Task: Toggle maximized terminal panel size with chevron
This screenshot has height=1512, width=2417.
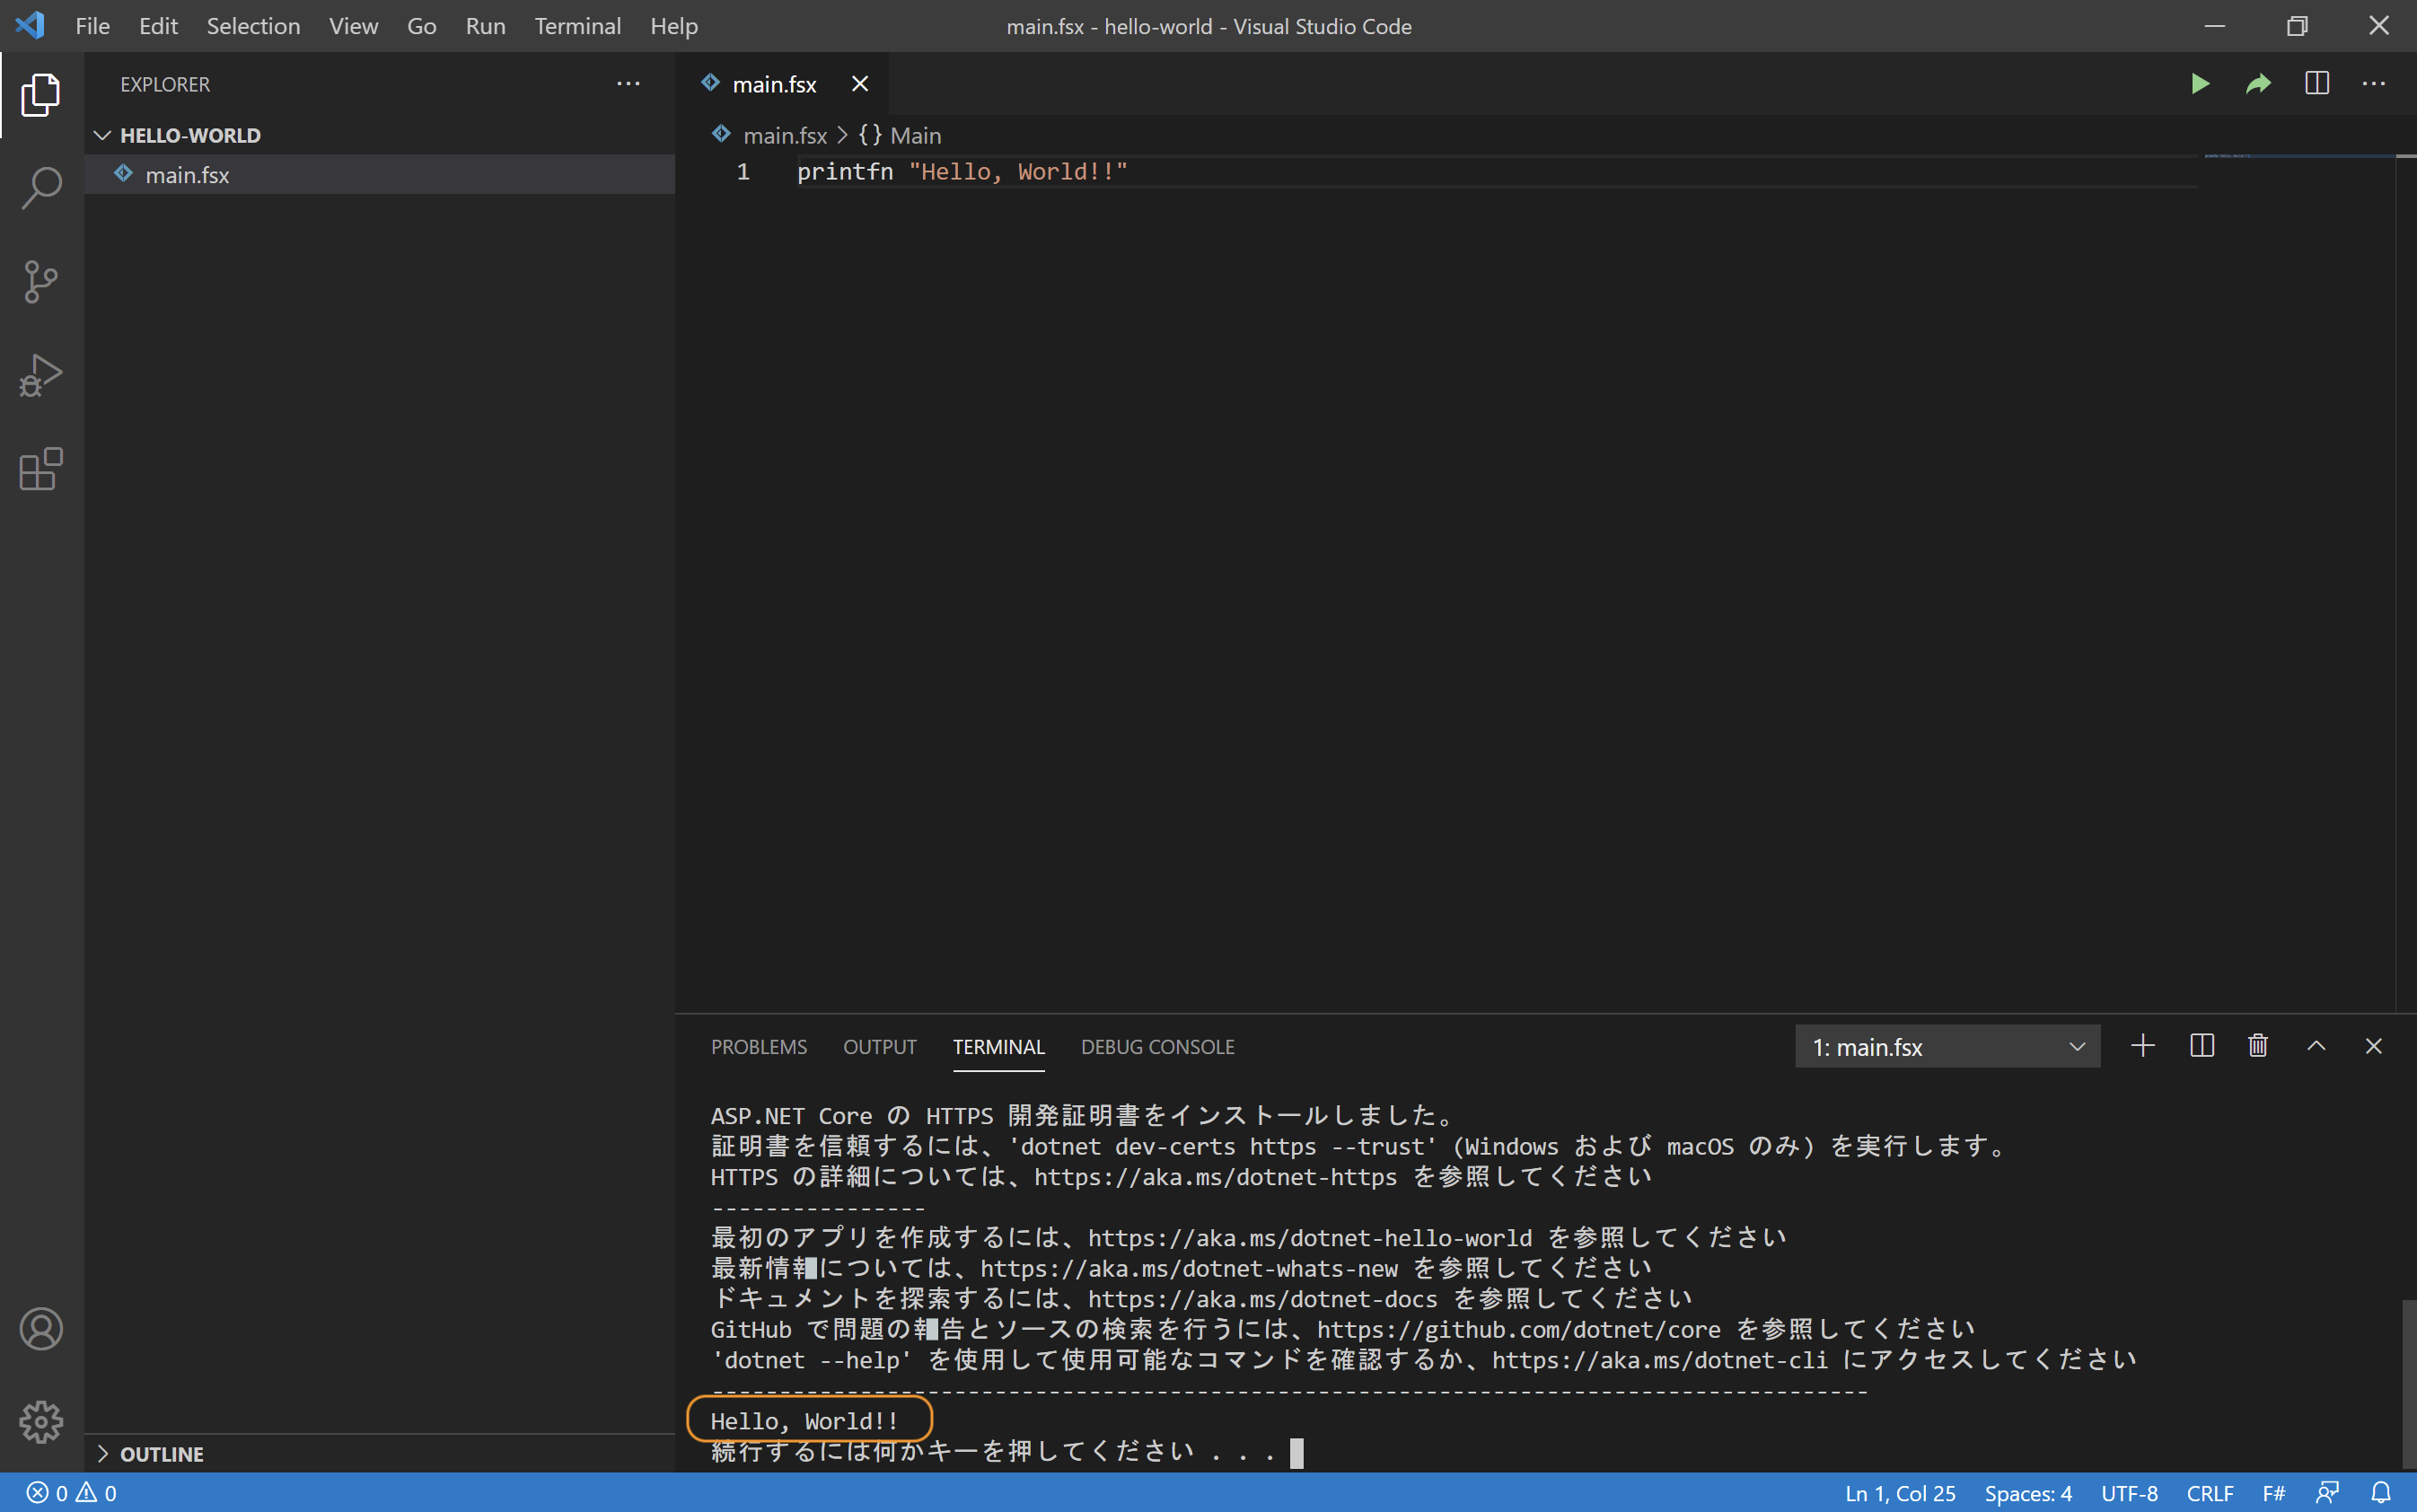Action: [x=2315, y=1046]
